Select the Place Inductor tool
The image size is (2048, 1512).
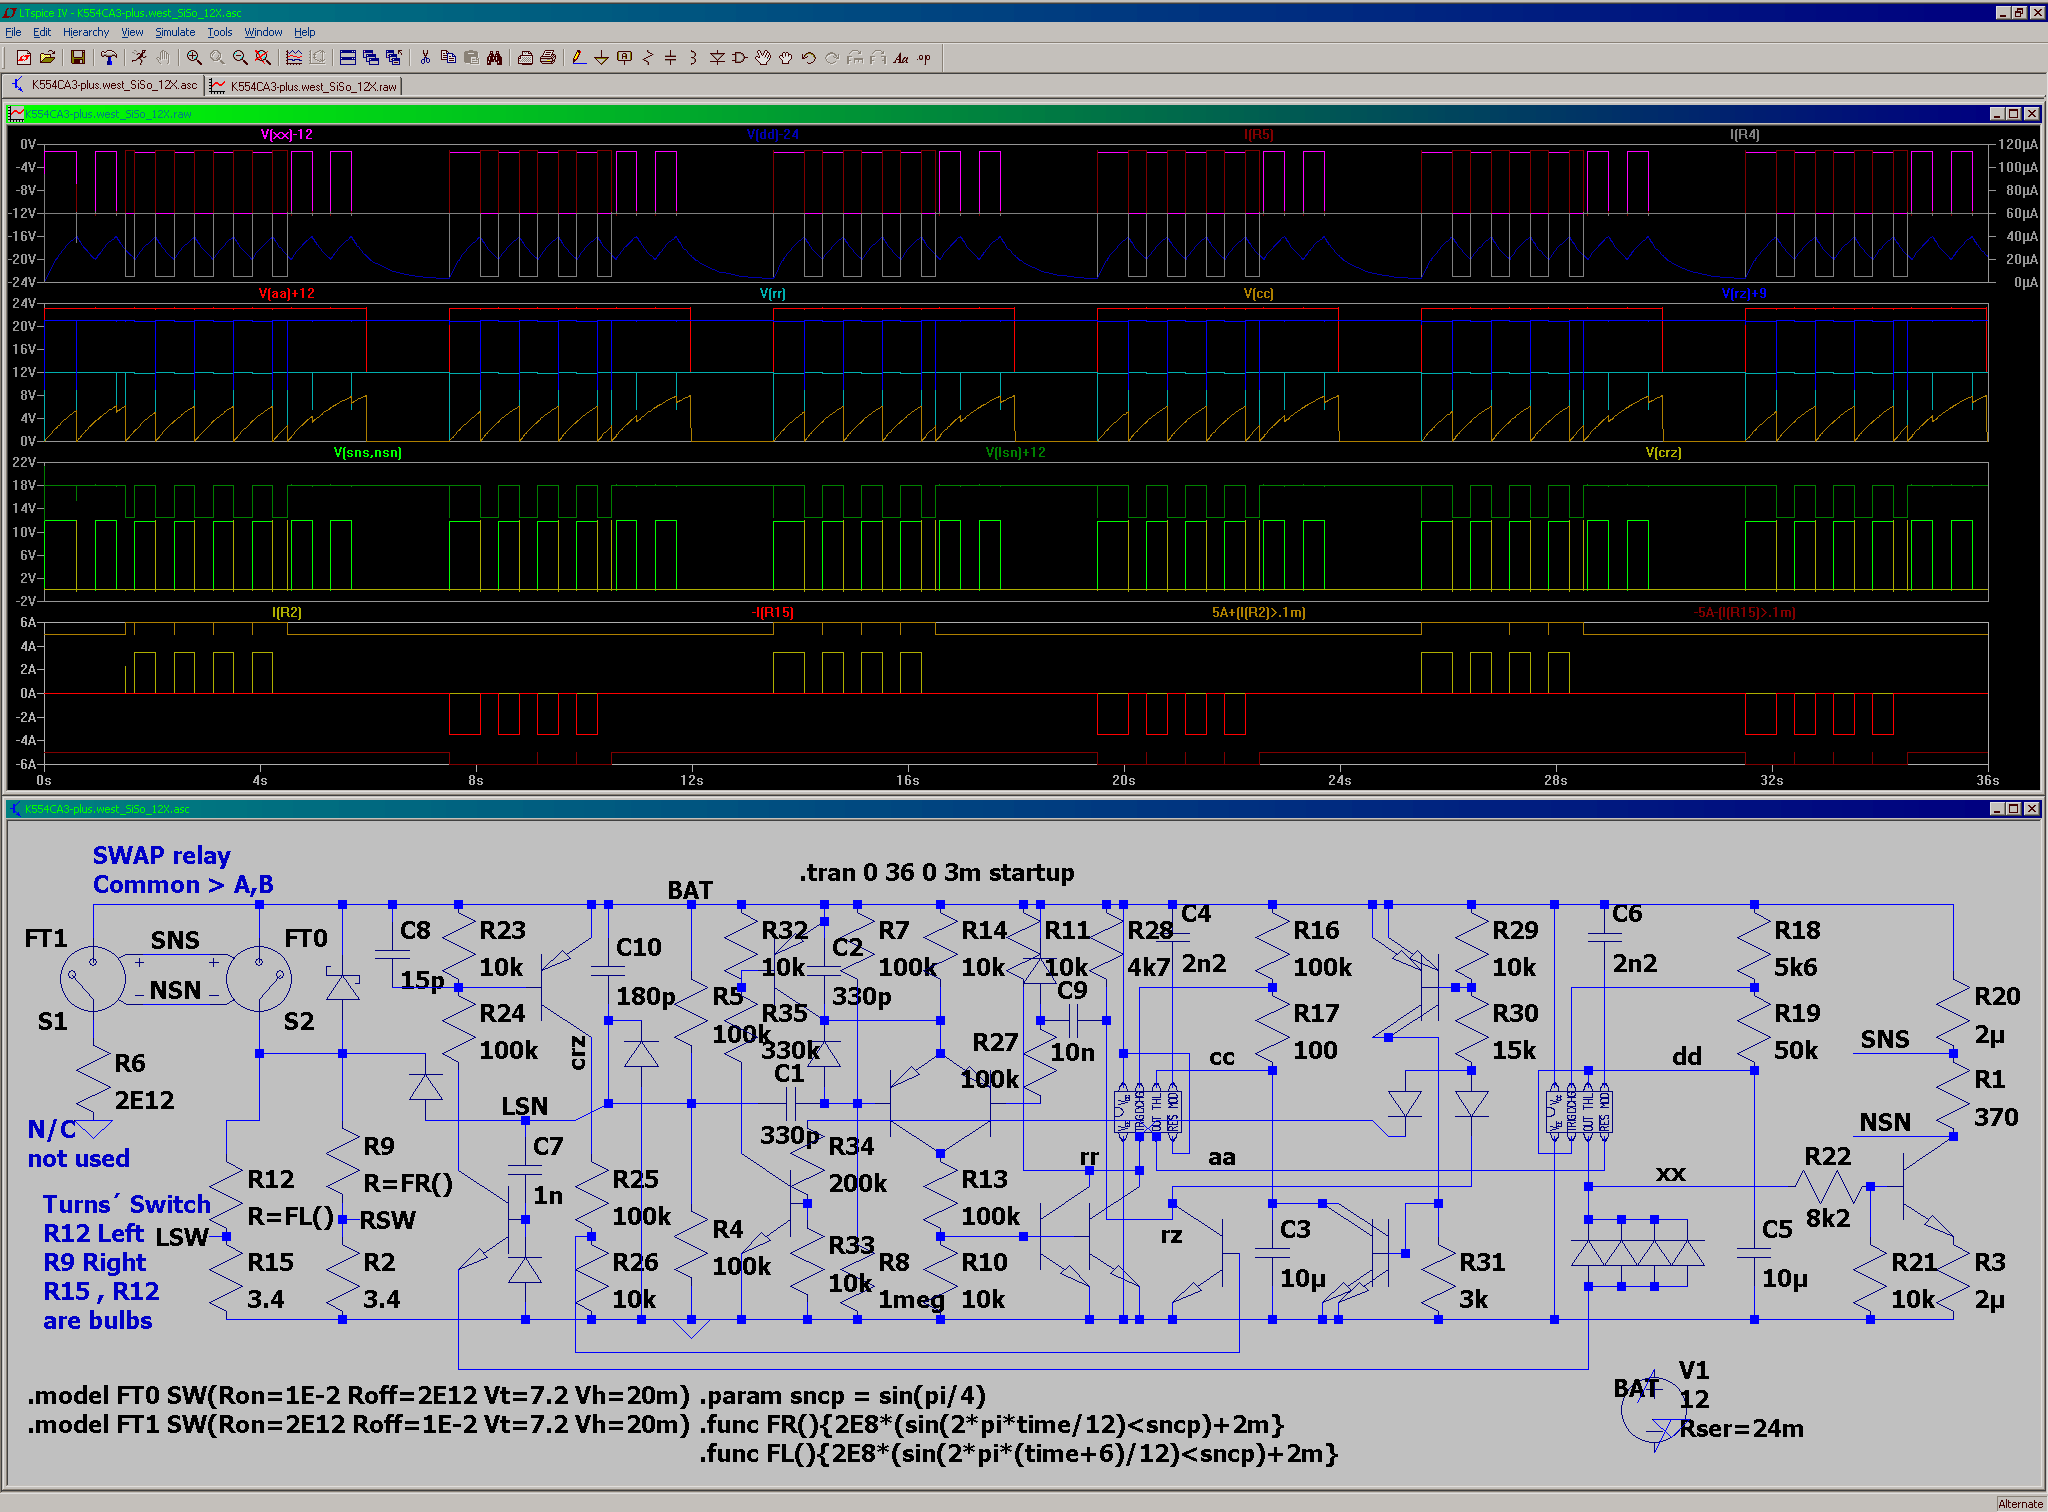[693, 58]
